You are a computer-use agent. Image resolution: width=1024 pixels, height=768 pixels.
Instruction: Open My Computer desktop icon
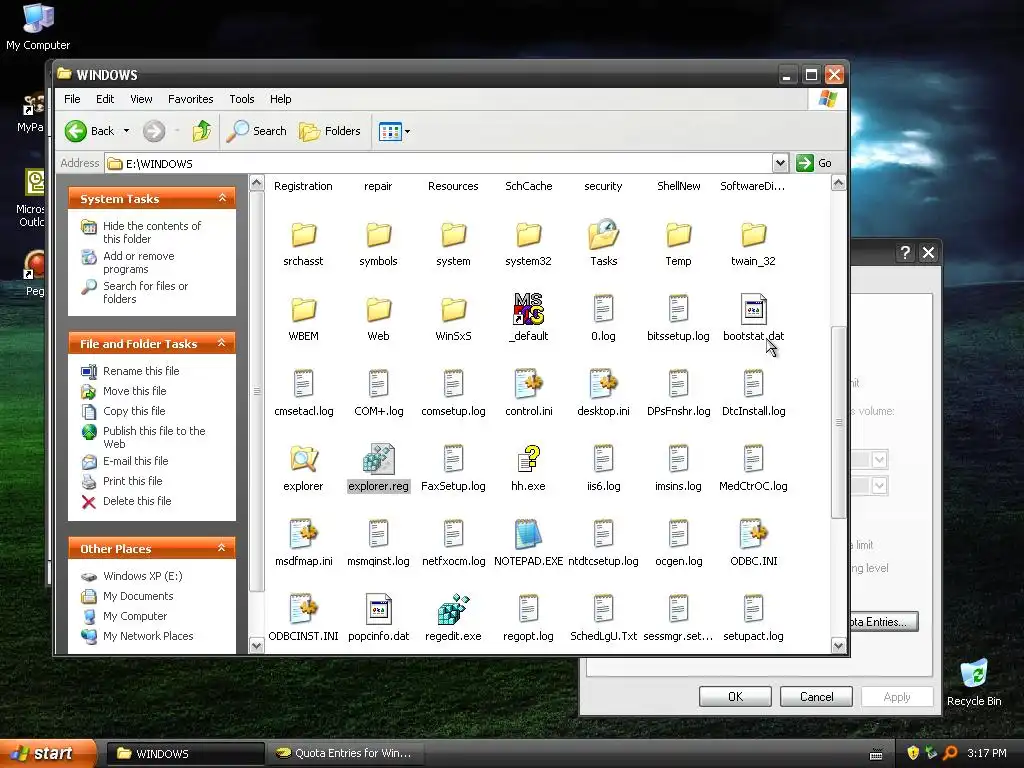point(38,26)
